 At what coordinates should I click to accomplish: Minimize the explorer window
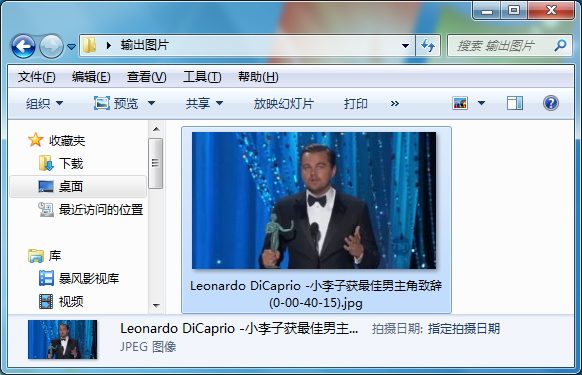487,11
